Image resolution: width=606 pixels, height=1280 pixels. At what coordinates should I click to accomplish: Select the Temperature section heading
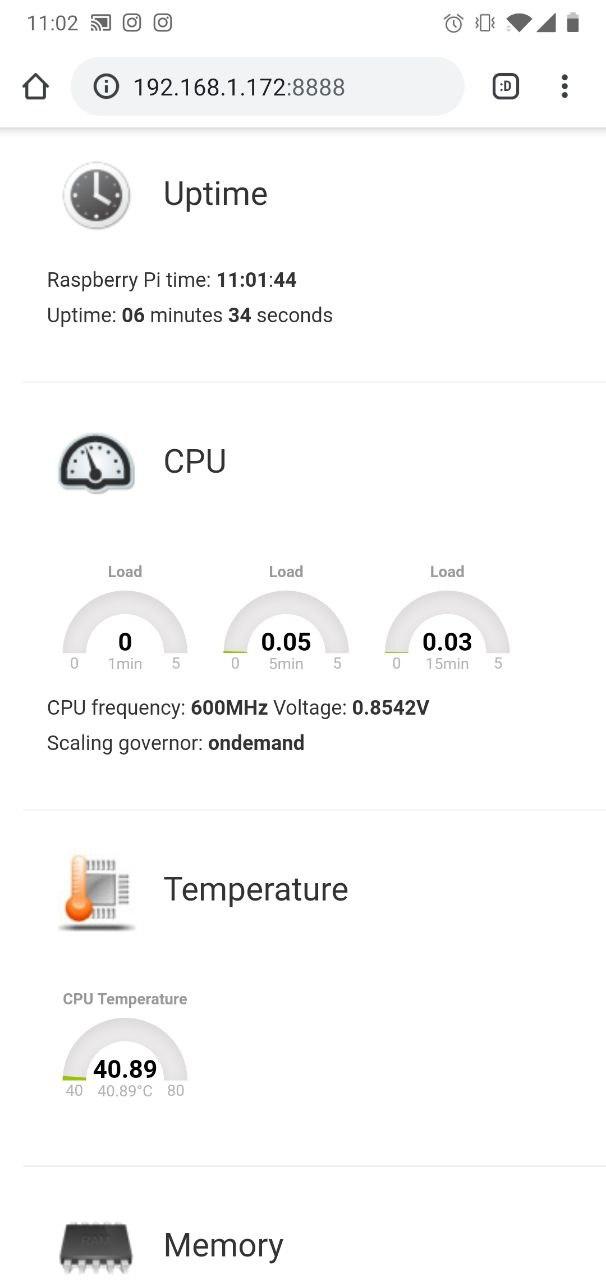(x=255, y=889)
